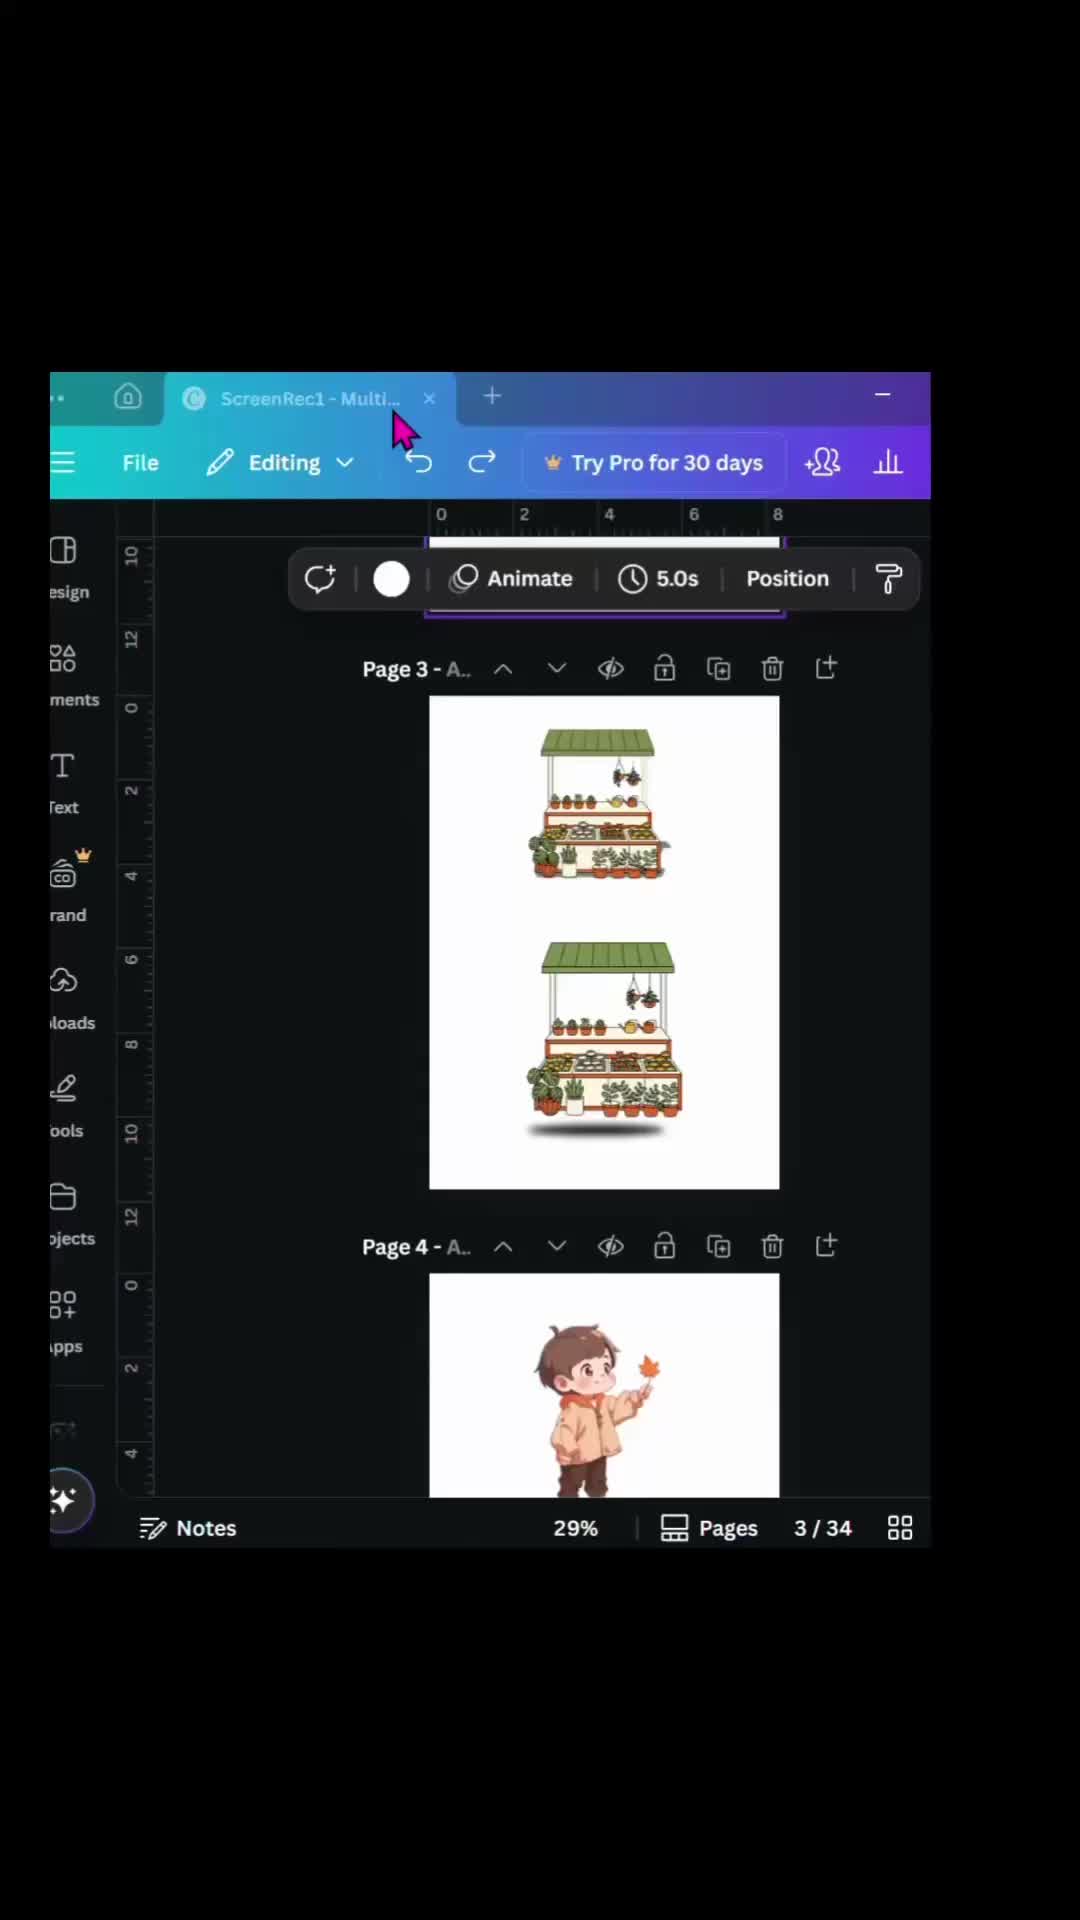Viewport: 1080px width, 1920px height.
Task: Open the Design panel in sidebar
Action: point(68,568)
